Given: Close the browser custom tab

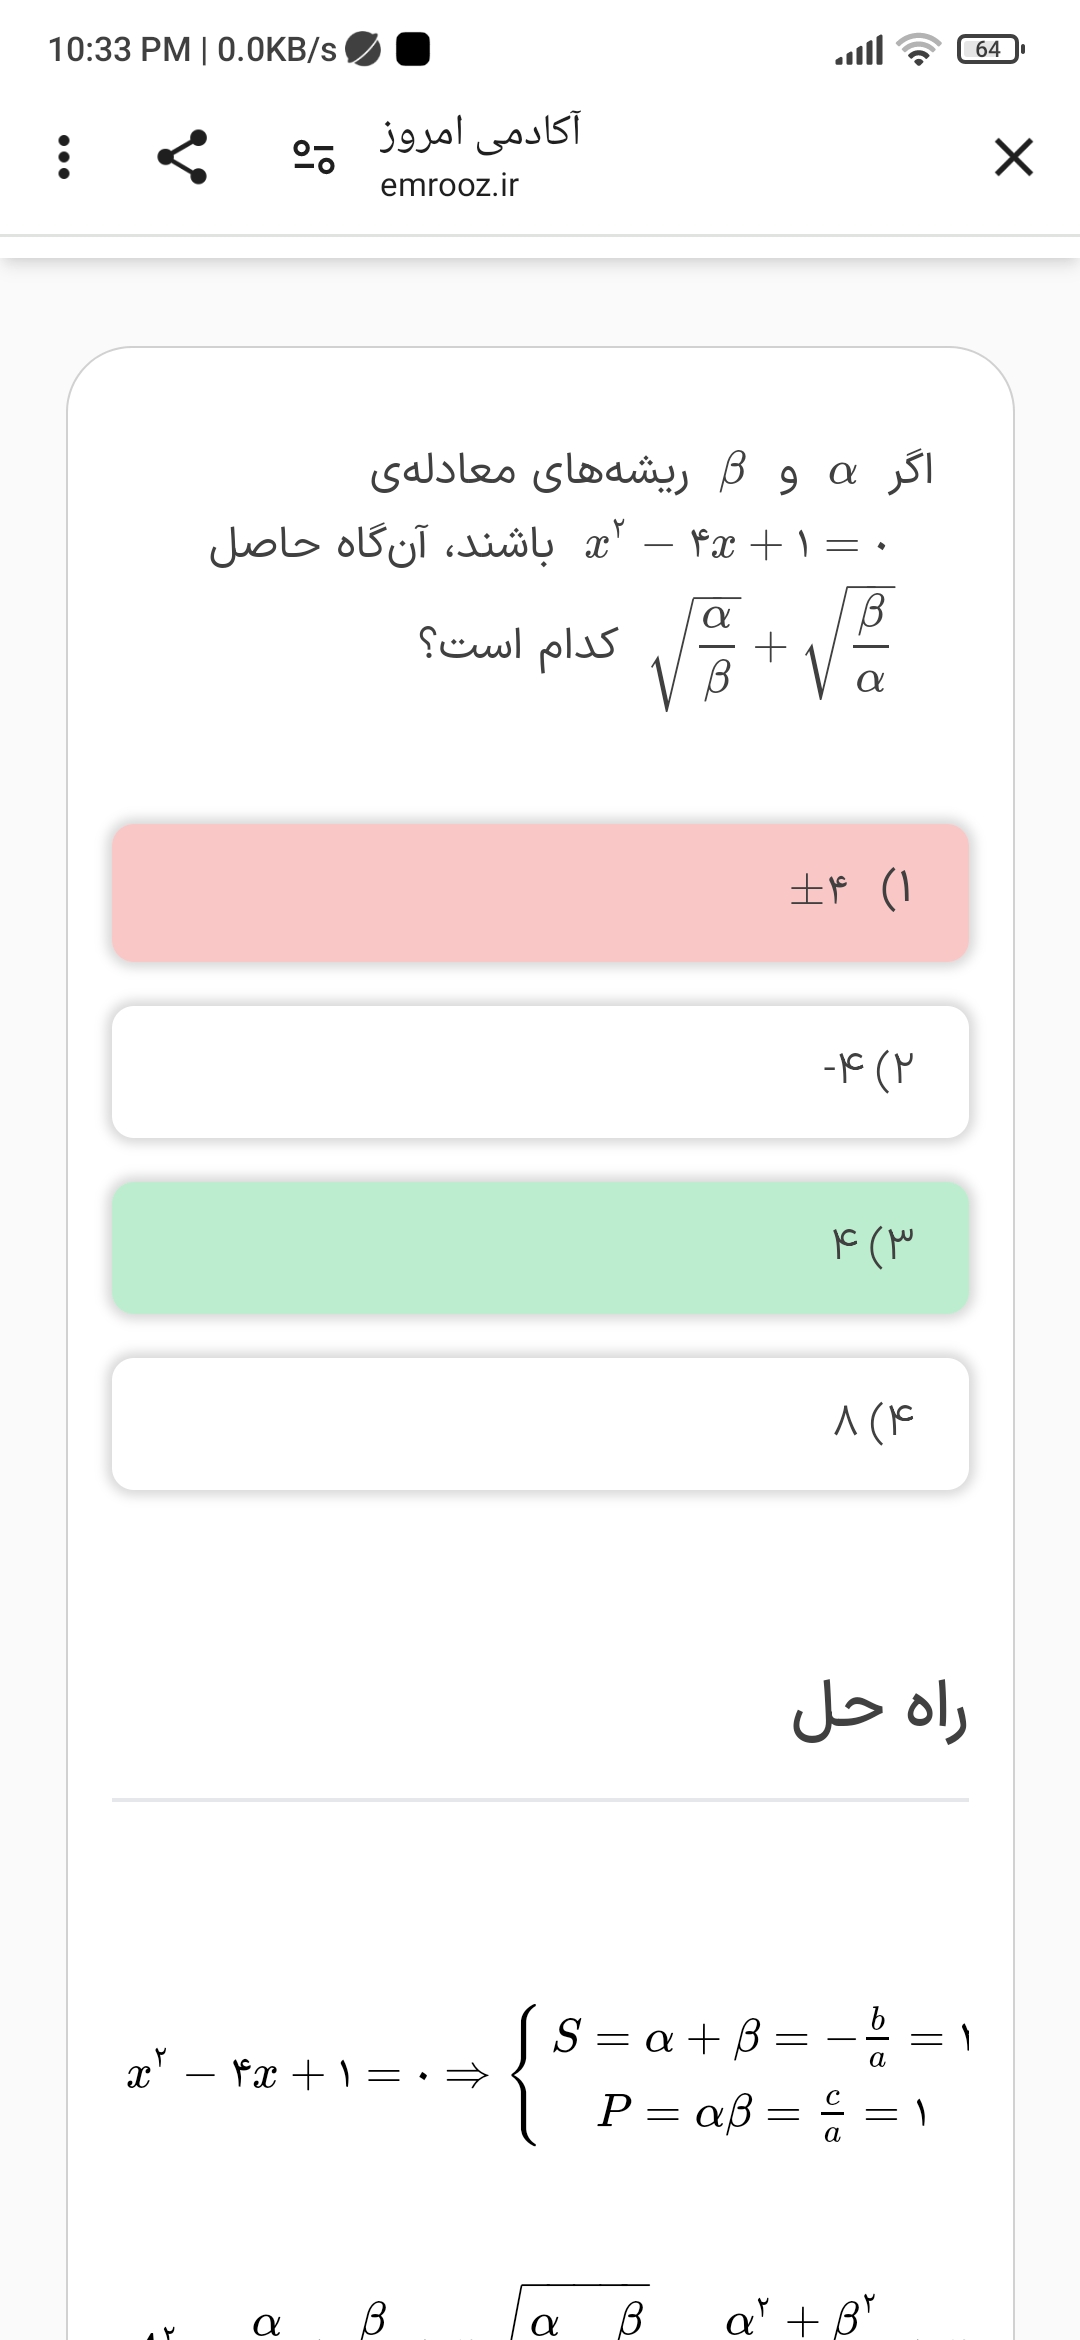Looking at the screenshot, I should pyautogui.click(x=1013, y=157).
